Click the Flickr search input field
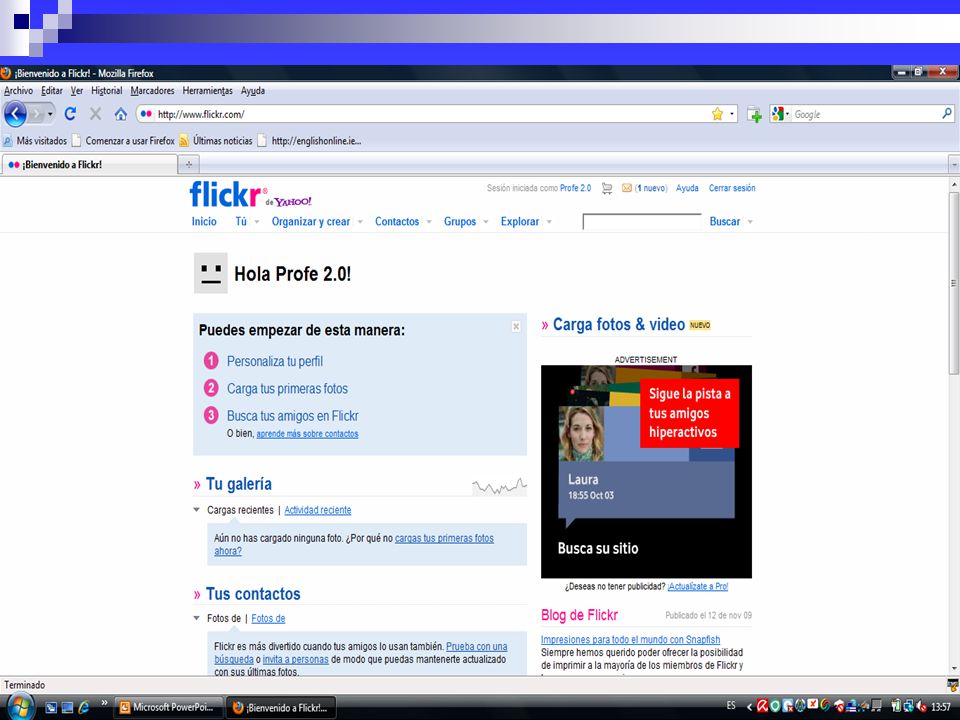960x720 pixels. [642, 222]
